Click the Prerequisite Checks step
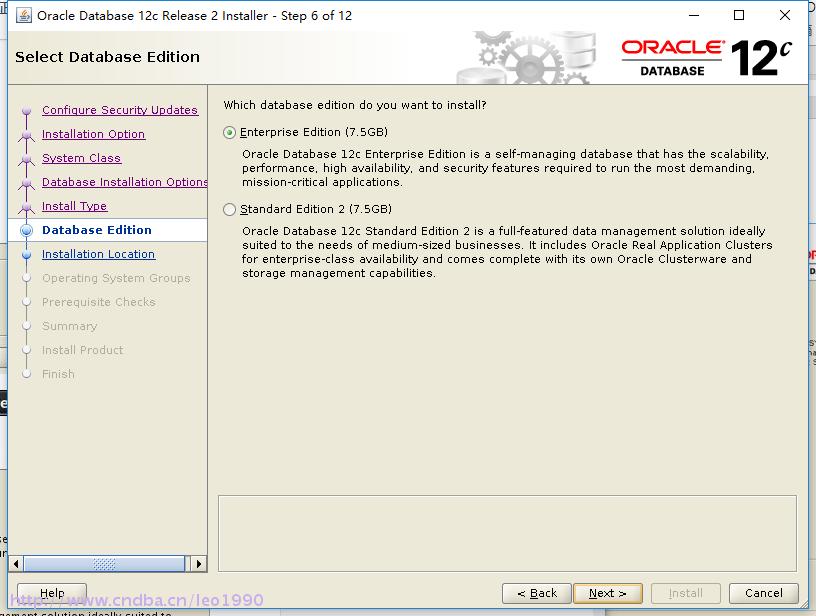 (x=98, y=302)
